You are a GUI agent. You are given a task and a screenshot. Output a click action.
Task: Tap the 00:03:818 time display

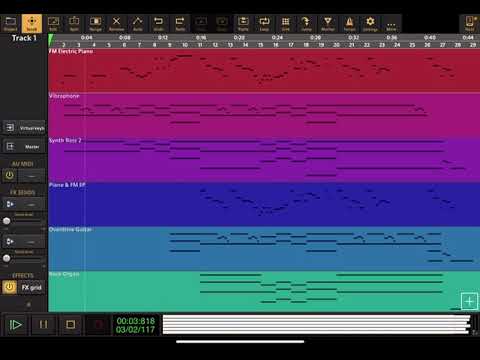[x=136, y=321]
